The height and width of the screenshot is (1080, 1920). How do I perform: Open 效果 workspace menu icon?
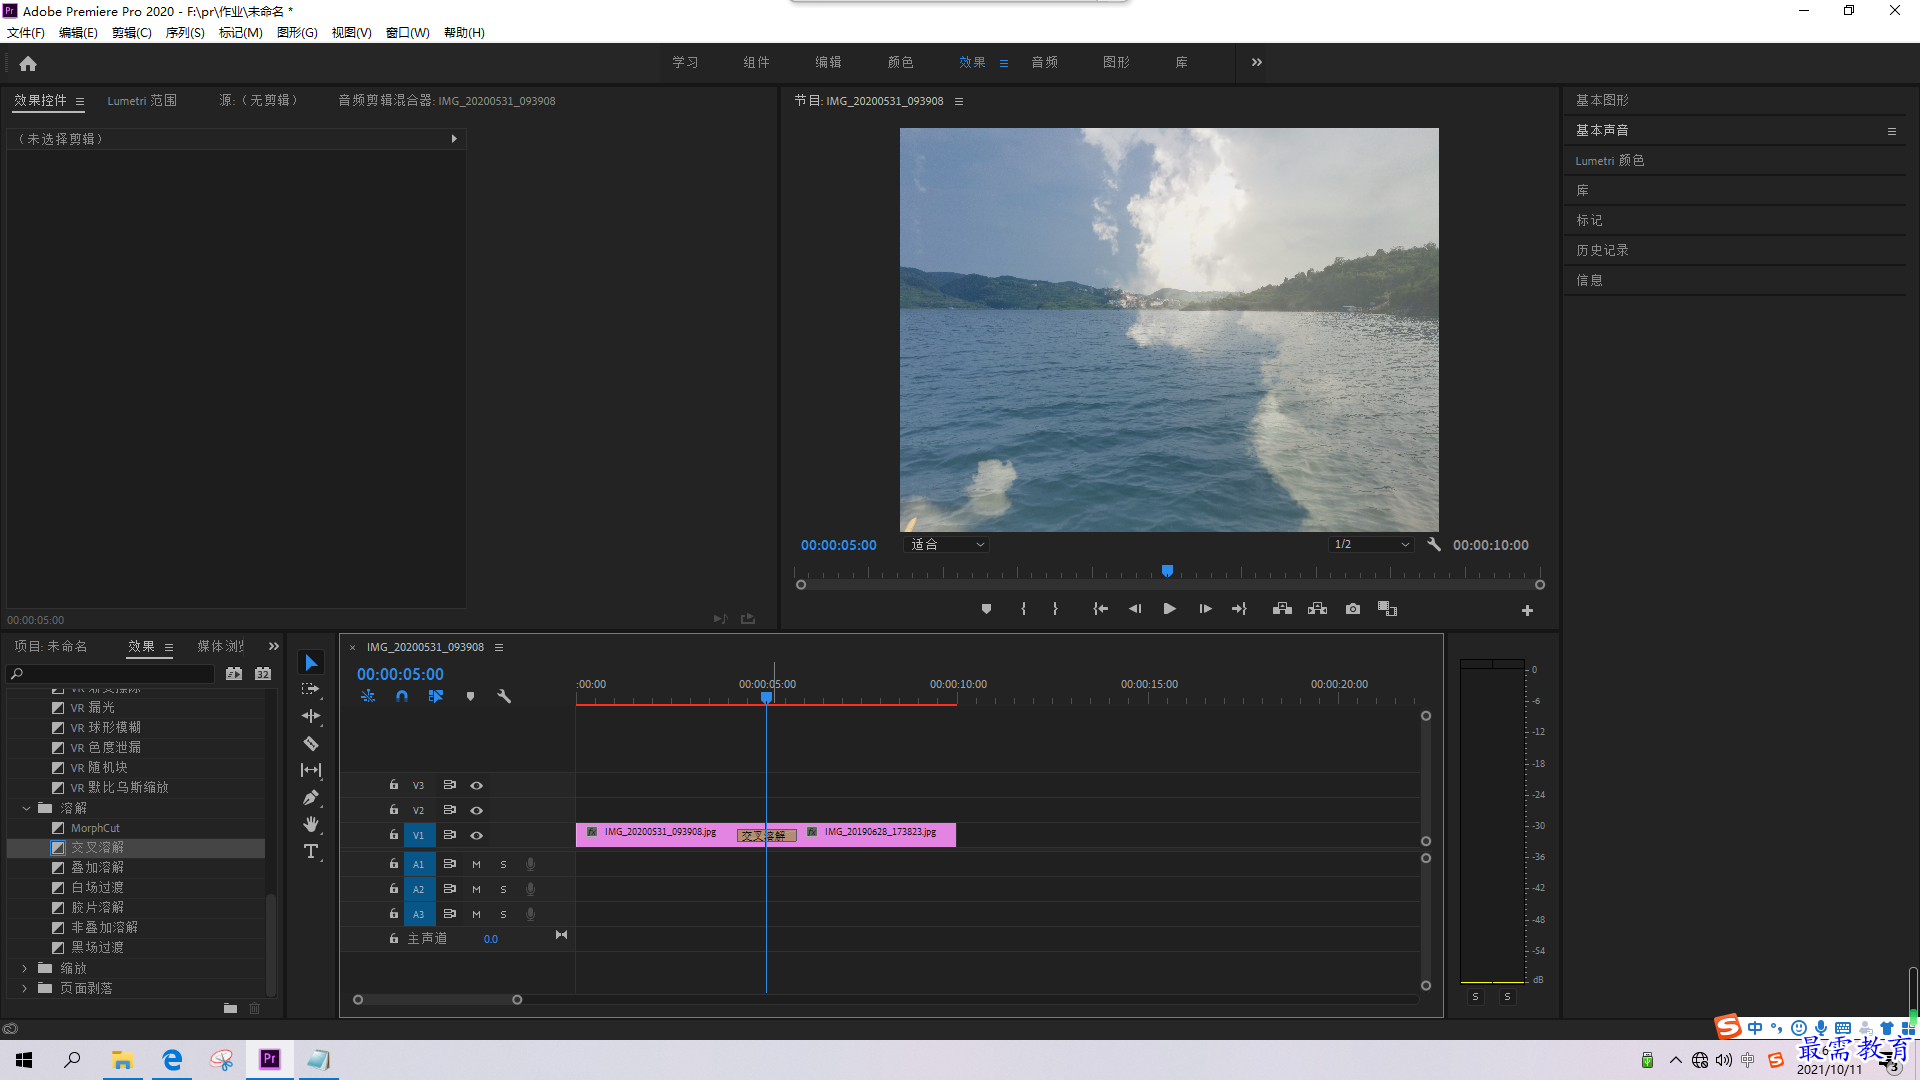[1004, 63]
